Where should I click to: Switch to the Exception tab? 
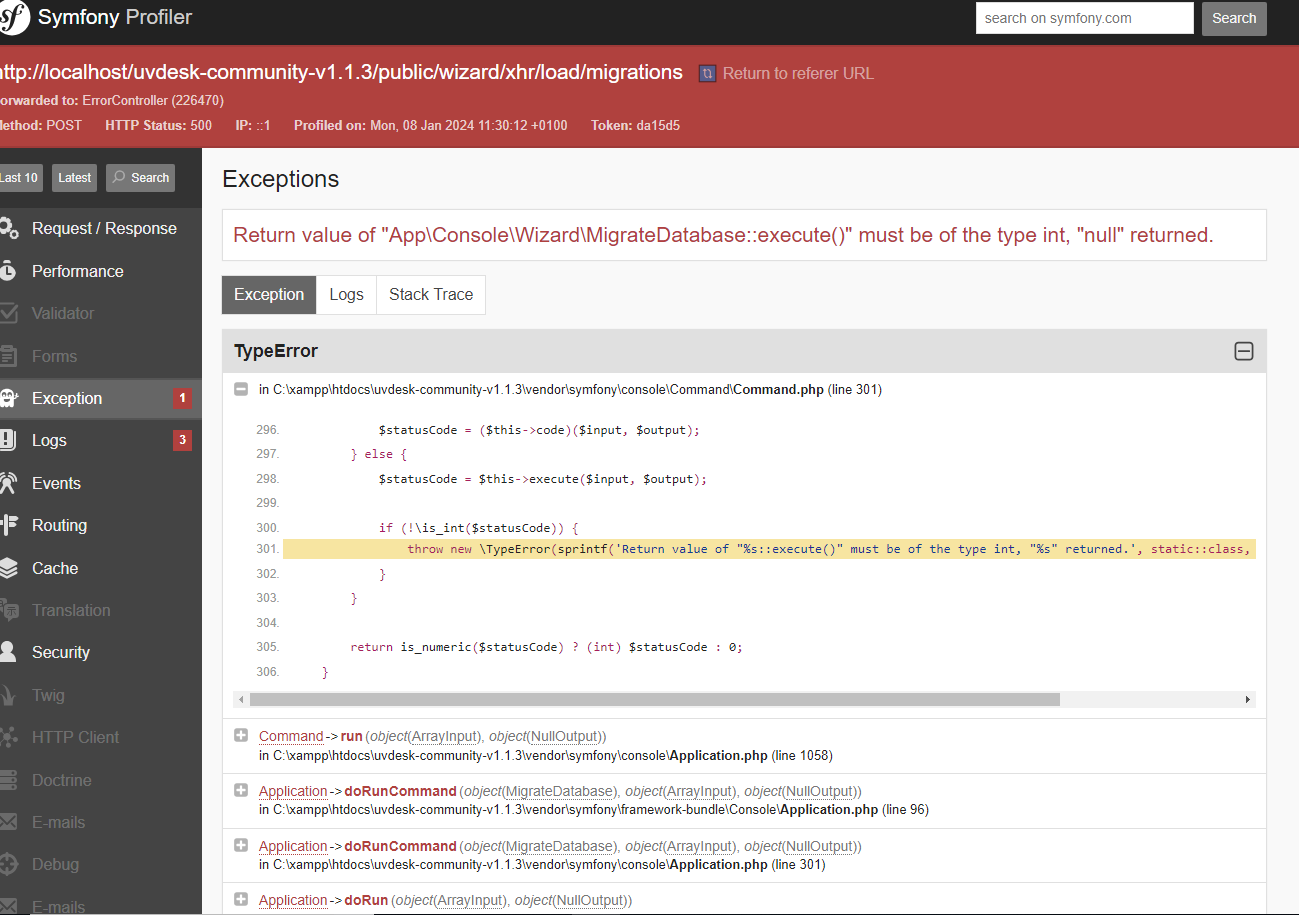[x=269, y=295]
